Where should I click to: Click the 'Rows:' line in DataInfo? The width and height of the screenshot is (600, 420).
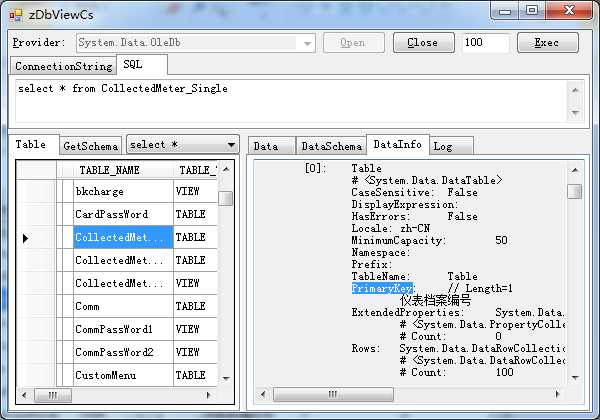tap(458, 348)
